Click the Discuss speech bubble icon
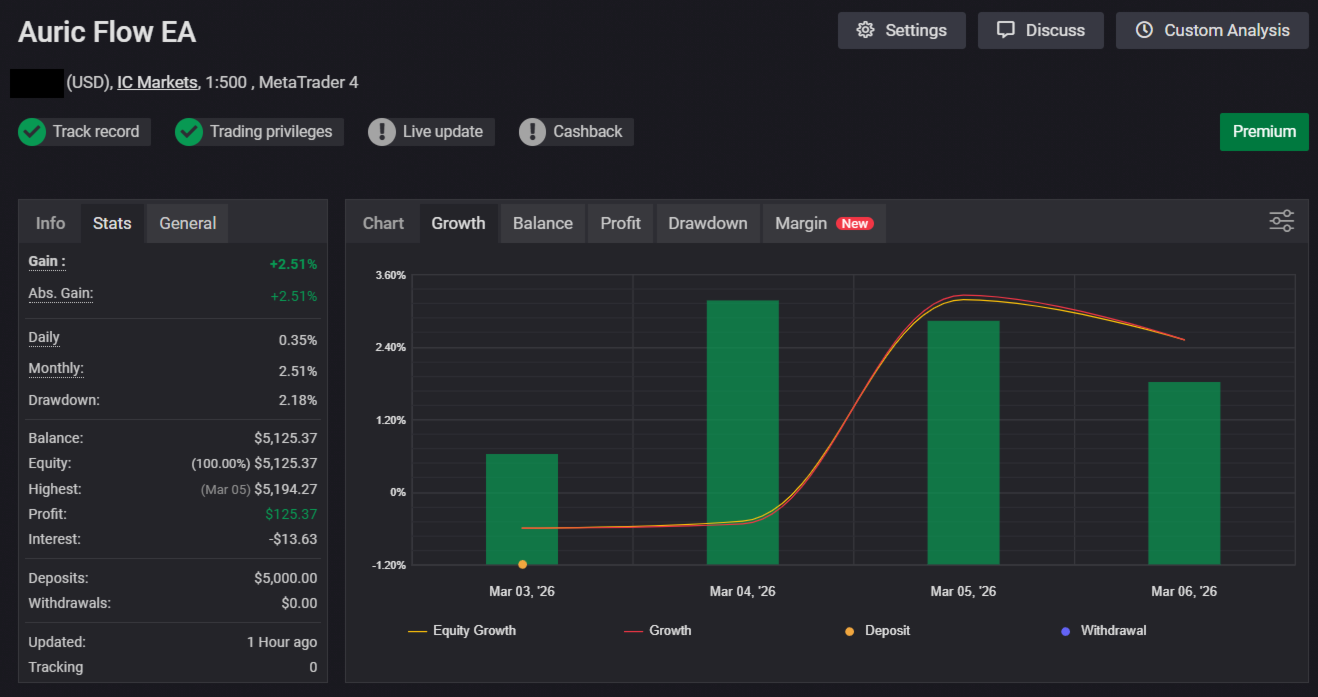 coord(1006,30)
